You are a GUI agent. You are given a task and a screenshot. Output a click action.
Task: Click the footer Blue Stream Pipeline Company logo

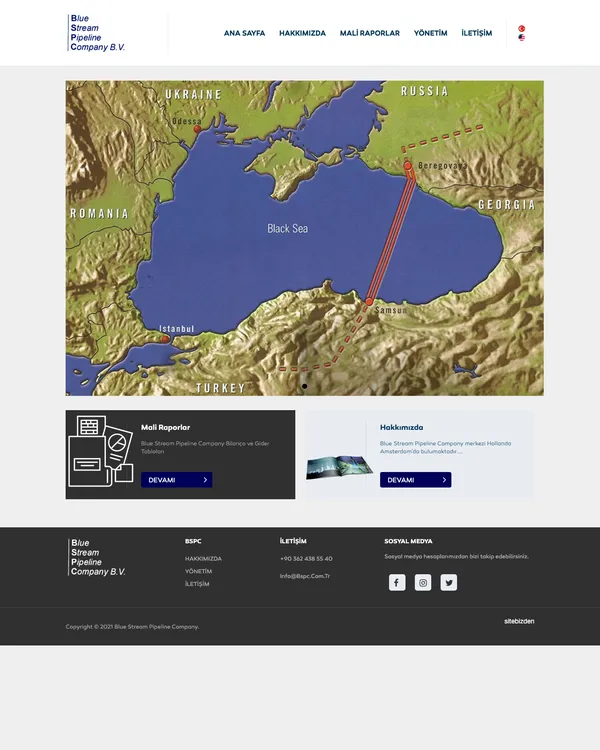point(97,557)
